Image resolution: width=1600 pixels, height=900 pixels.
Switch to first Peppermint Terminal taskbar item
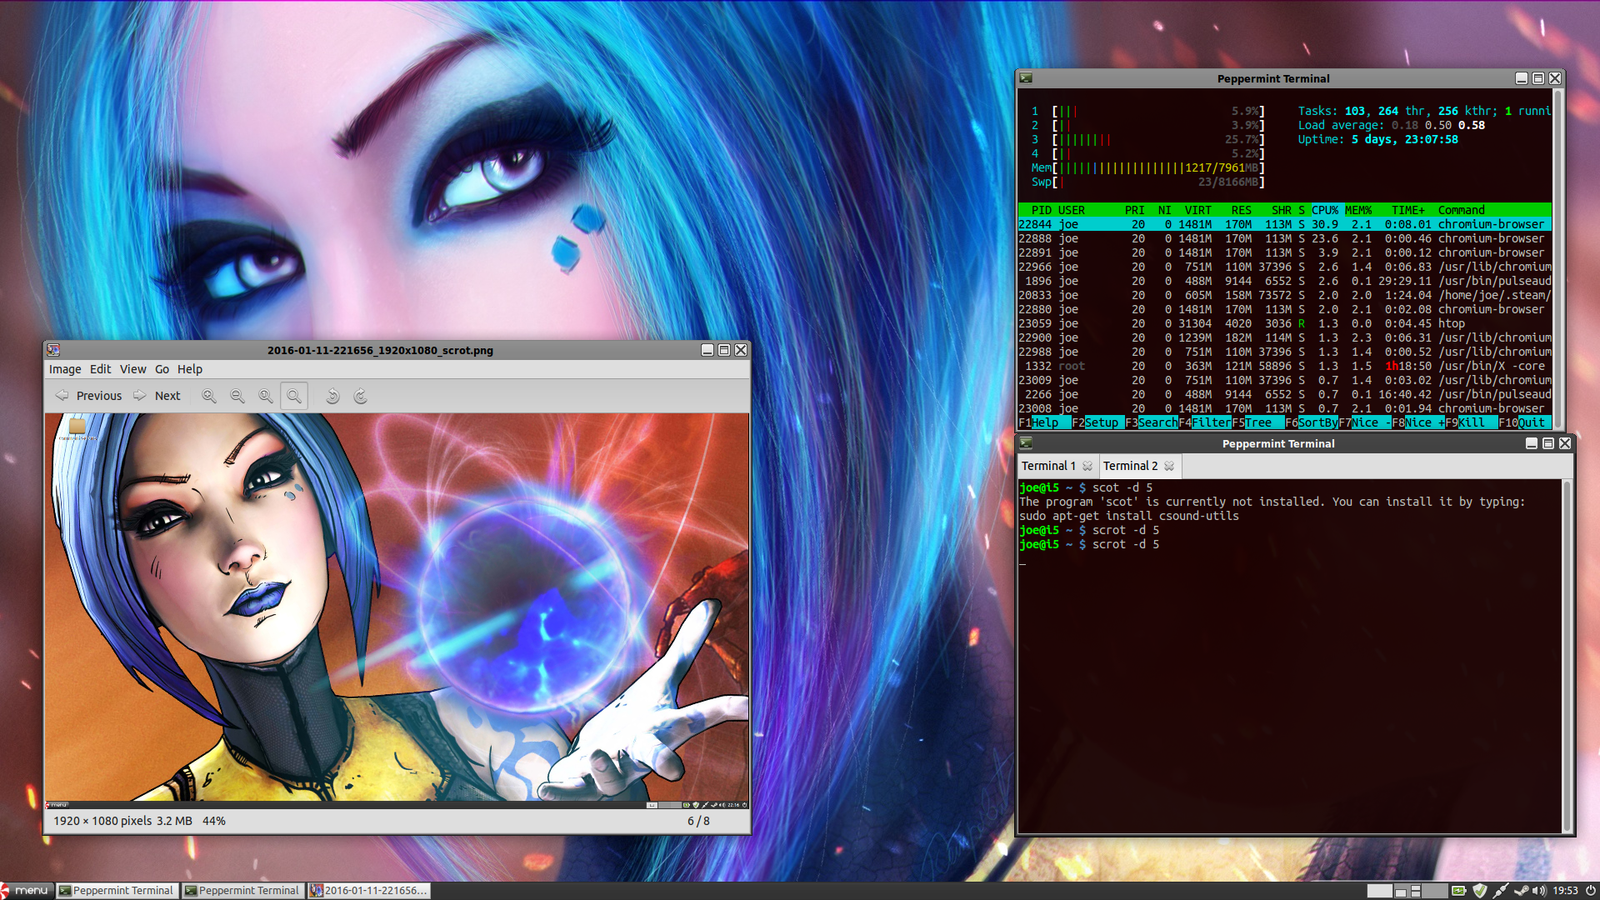tap(116, 890)
